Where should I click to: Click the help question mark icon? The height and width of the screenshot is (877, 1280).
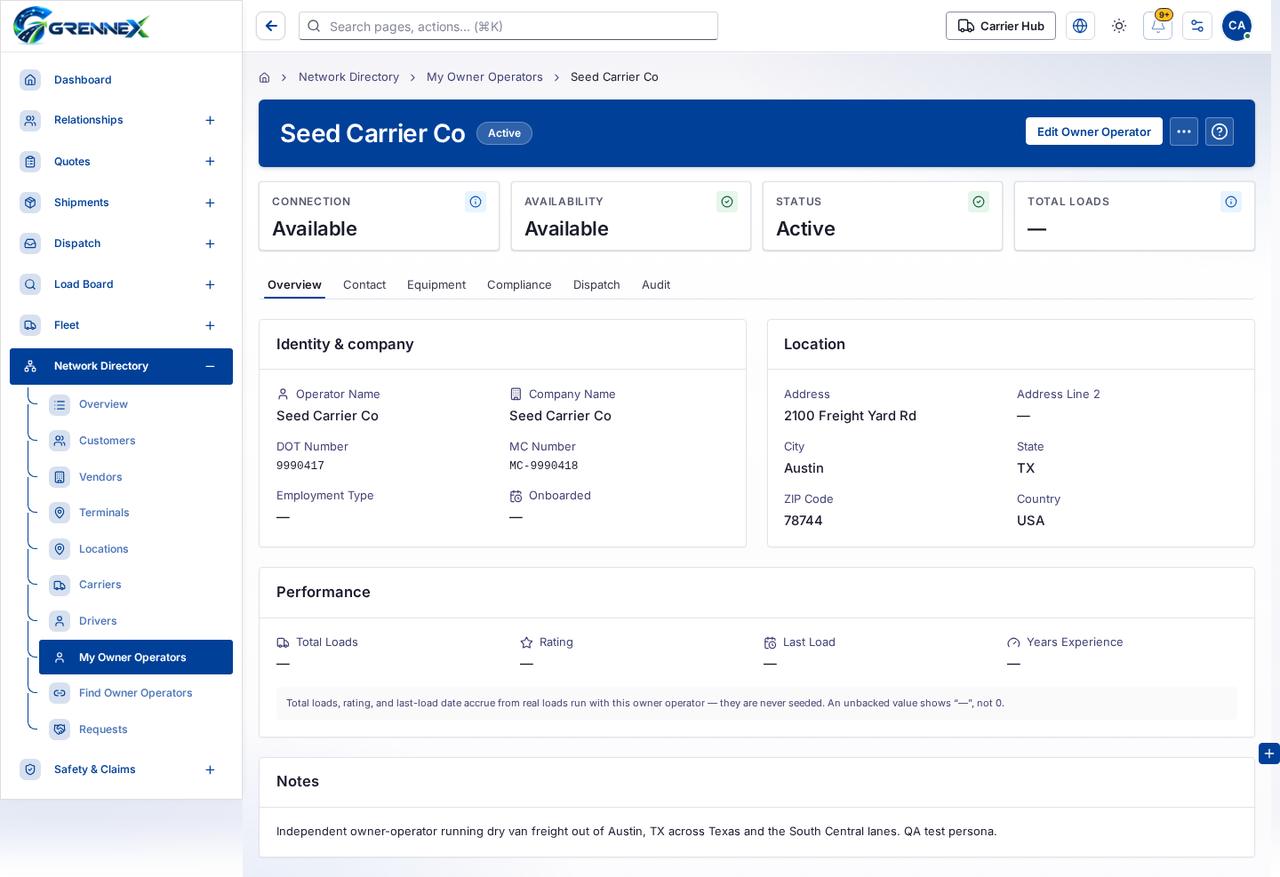coord(1219,131)
